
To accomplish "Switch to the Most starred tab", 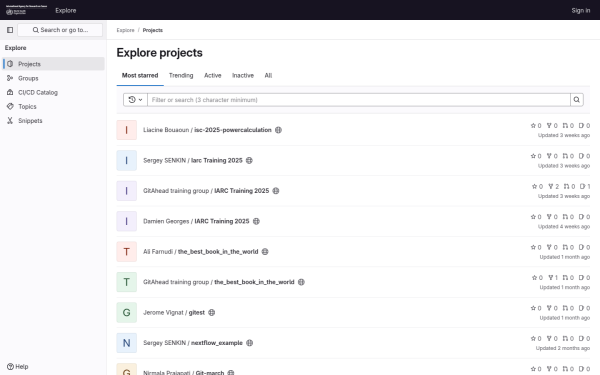I will pos(140,75).
